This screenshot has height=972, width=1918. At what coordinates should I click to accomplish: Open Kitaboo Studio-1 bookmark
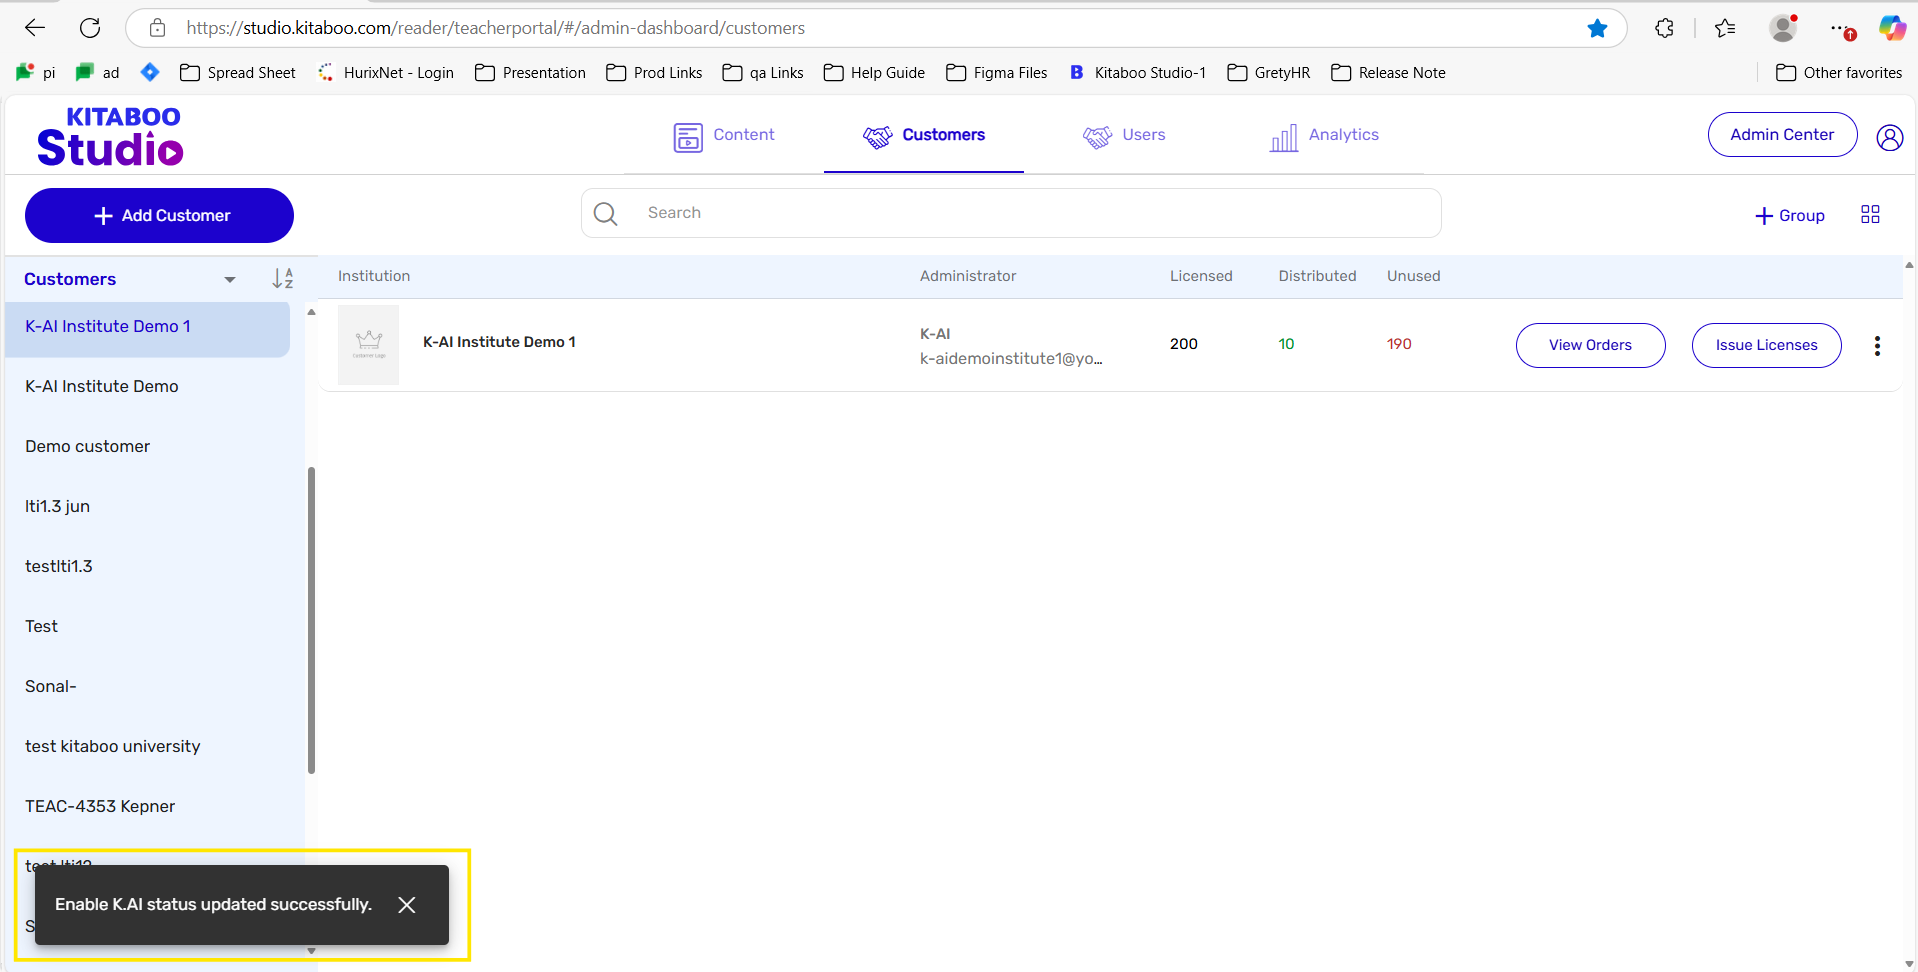click(x=1138, y=73)
